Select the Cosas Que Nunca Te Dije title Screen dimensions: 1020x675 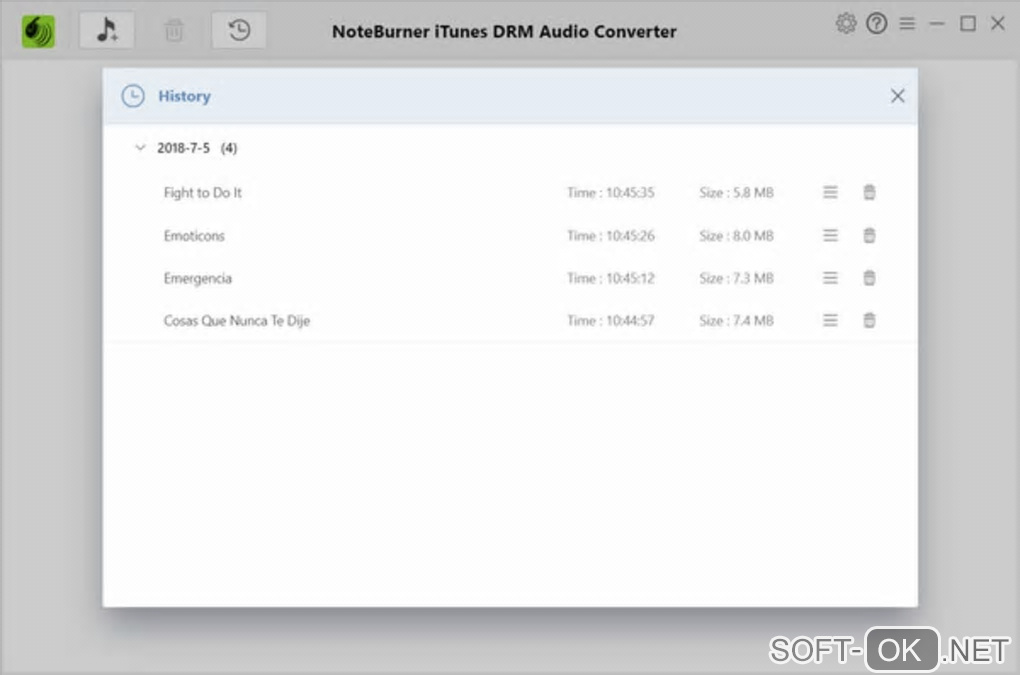pos(237,321)
